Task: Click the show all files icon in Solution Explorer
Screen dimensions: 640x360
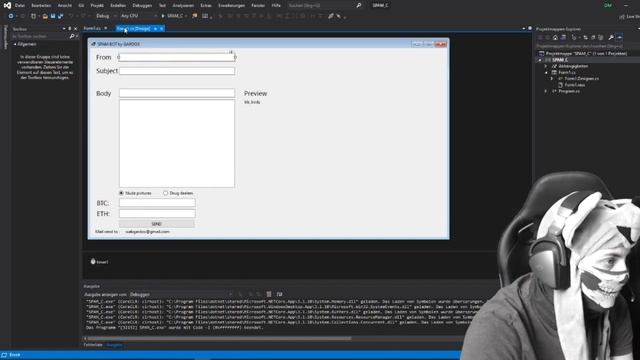Action: point(601,38)
